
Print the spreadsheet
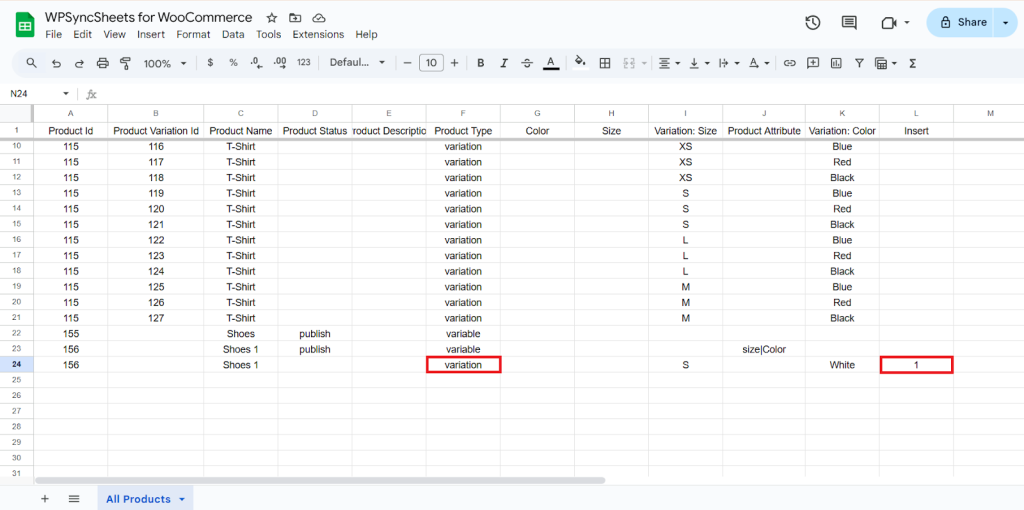pos(103,63)
